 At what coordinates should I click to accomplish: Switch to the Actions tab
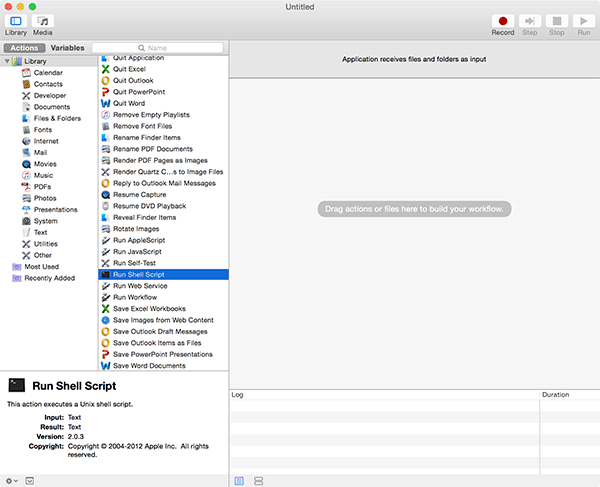pyautogui.click(x=22, y=47)
